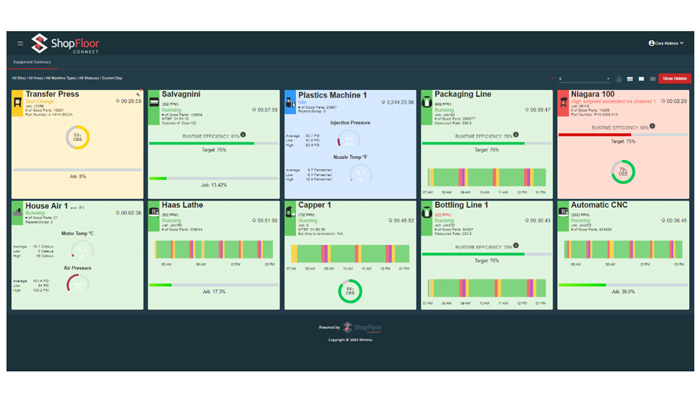700x400 pixels.
Task: Click the Salvagnini machine icon
Action: (154, 102)
